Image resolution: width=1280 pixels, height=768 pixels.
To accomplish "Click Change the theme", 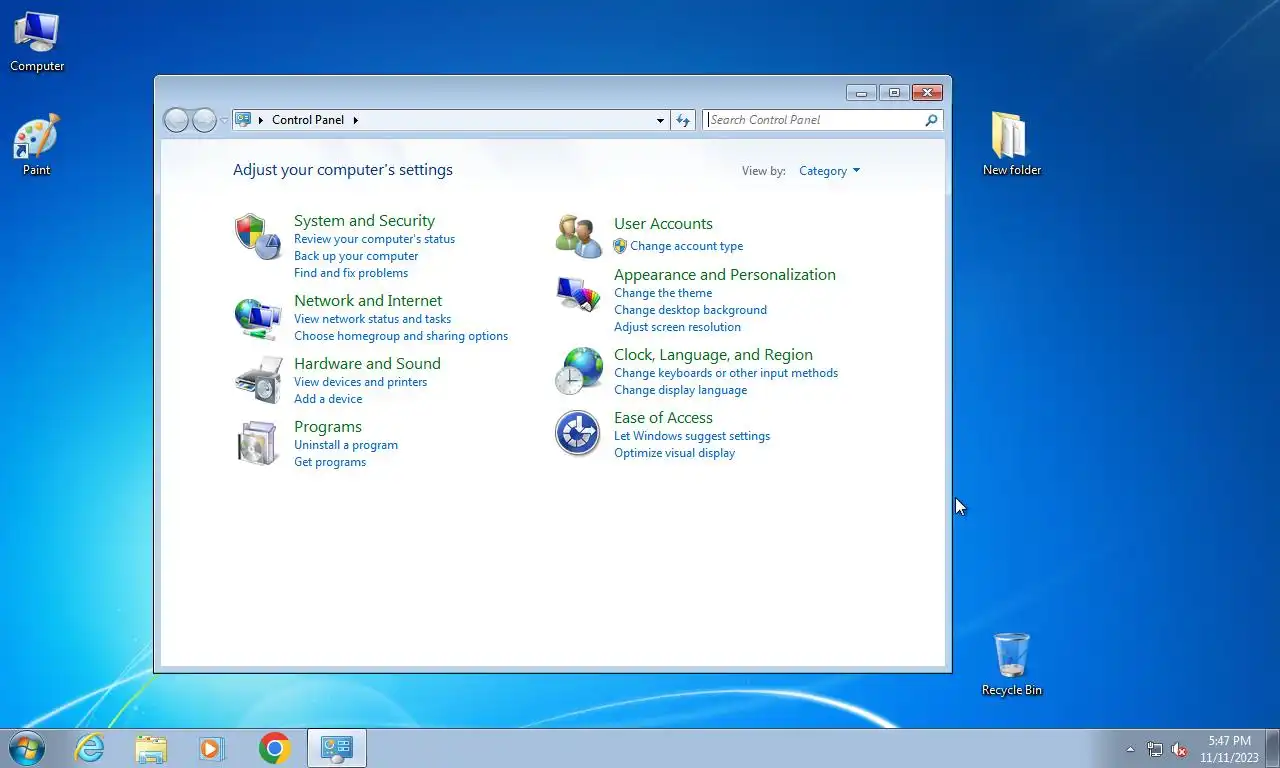I will tap(663, 293).
